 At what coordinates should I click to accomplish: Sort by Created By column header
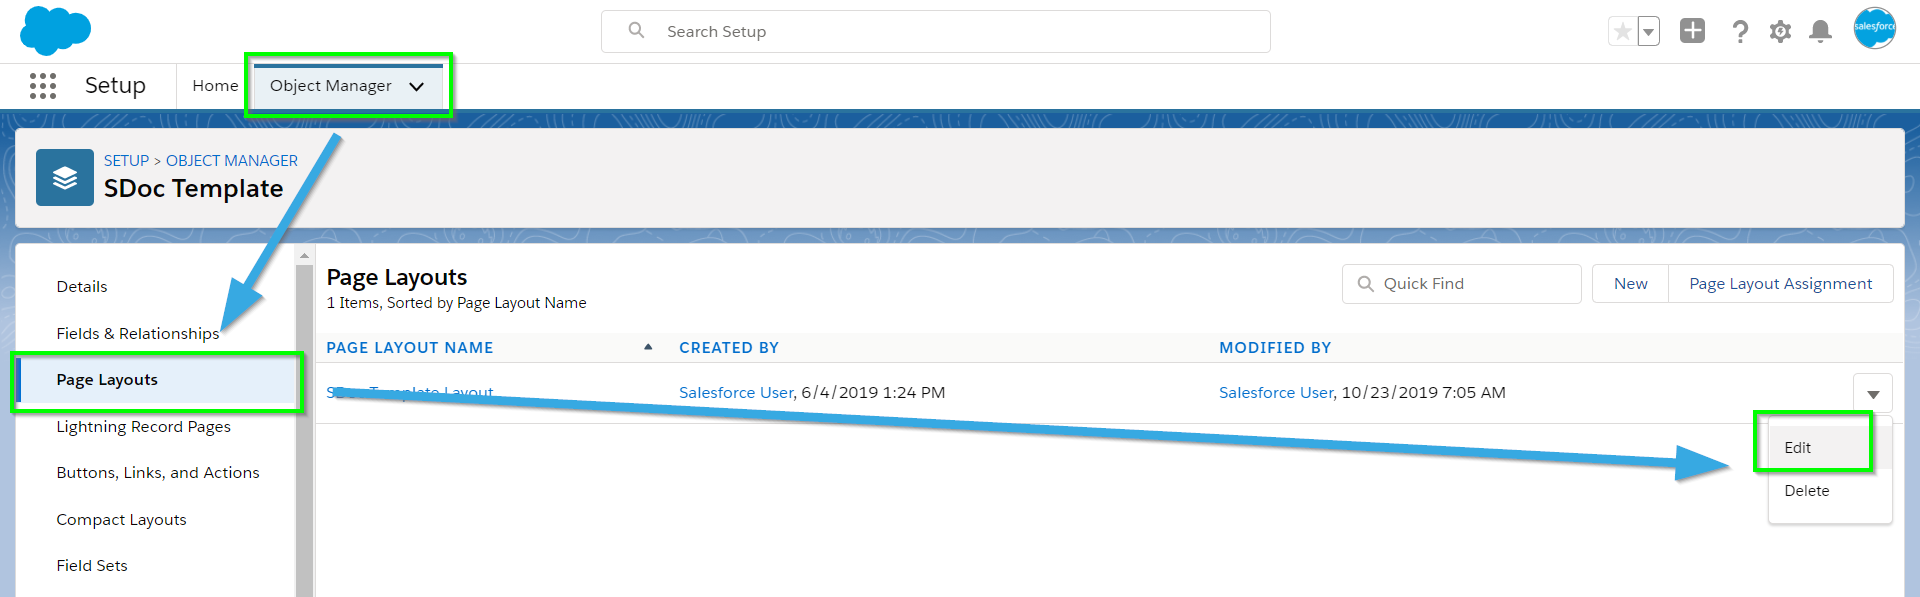pyautogui.click(x=729, y=348)
